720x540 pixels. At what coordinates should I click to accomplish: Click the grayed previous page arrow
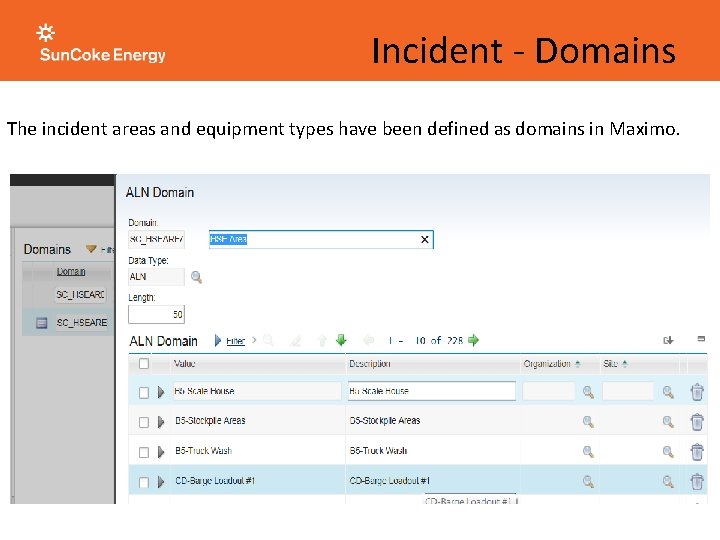(x=368, y=340)
